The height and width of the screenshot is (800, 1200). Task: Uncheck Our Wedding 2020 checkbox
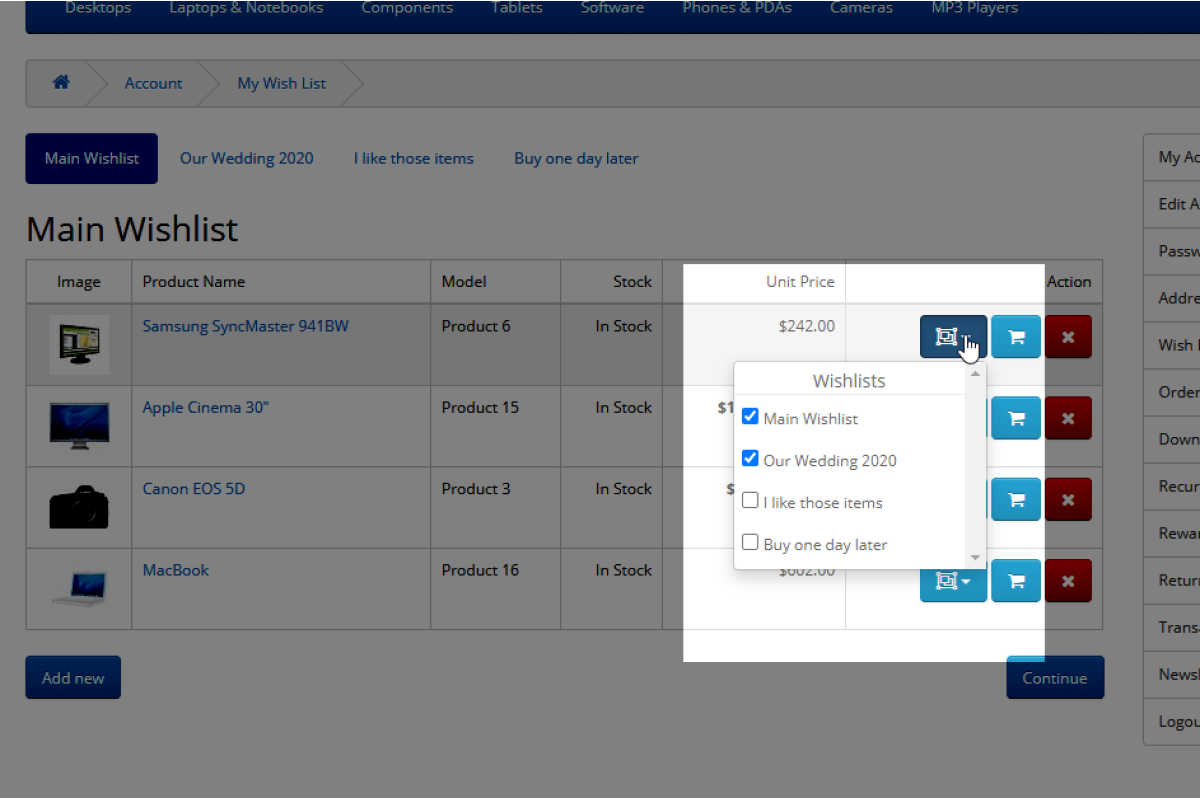(750, 459)
